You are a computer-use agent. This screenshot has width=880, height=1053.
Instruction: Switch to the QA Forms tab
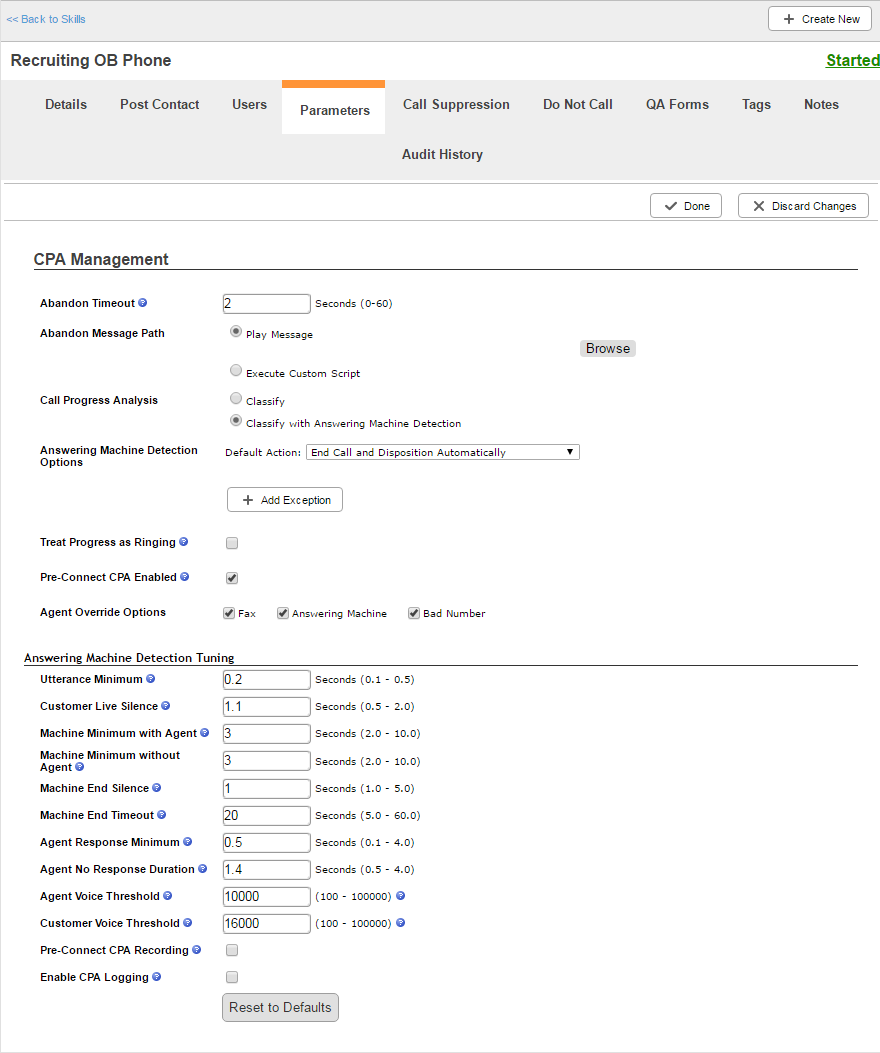(677, 104)
